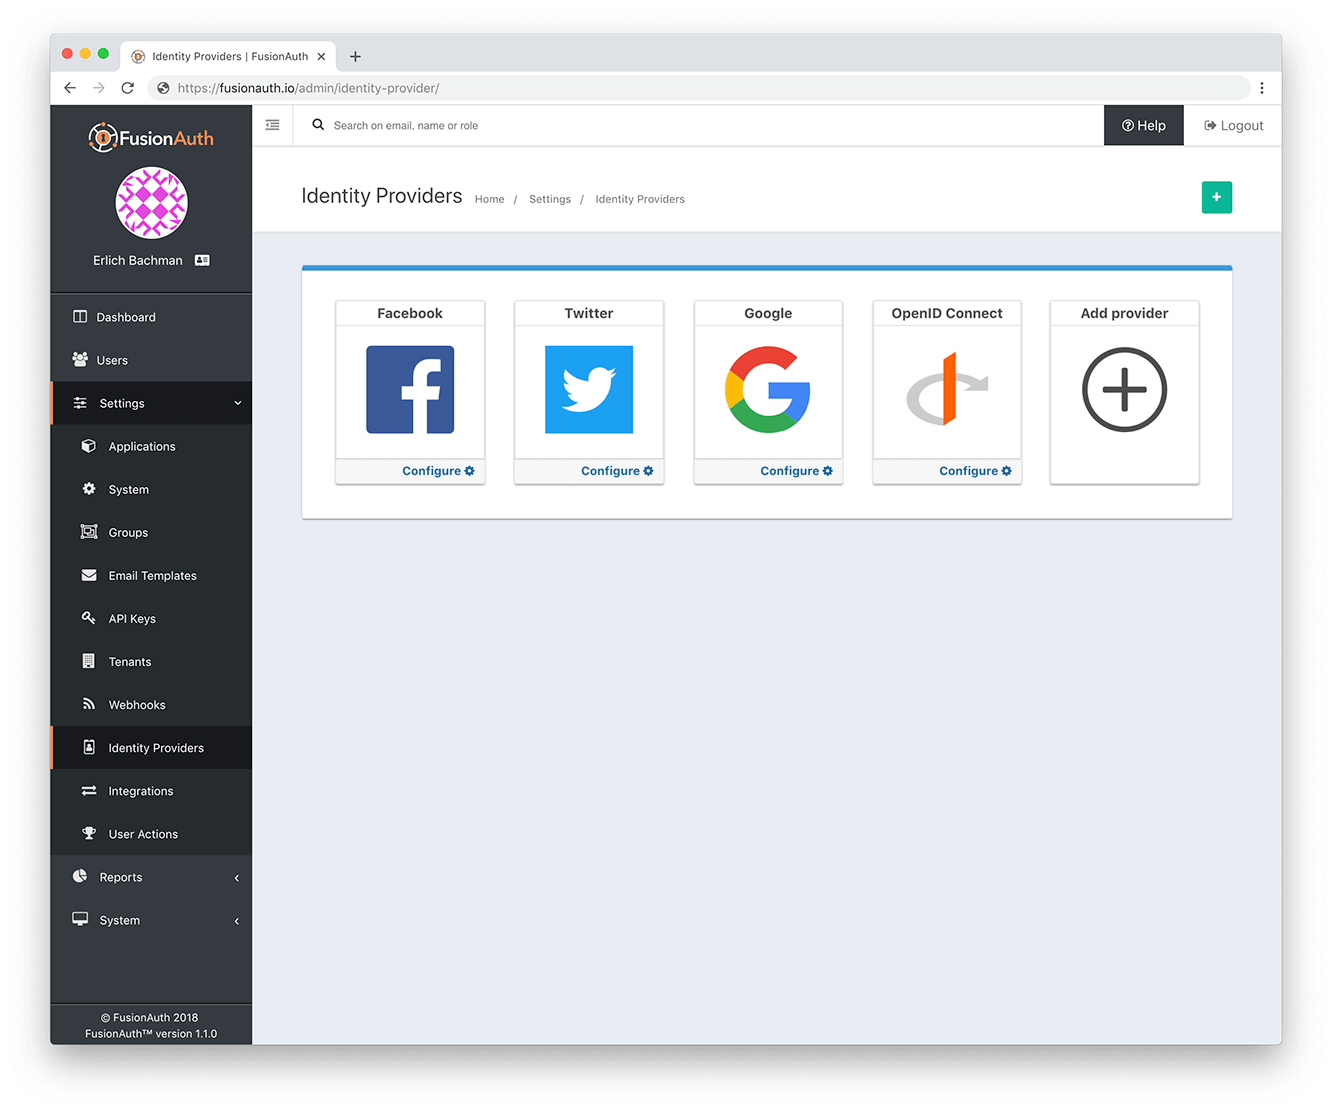Screen dimensions: 1332x1111
Task: Click the browser forward arrow
Action: 98,88
